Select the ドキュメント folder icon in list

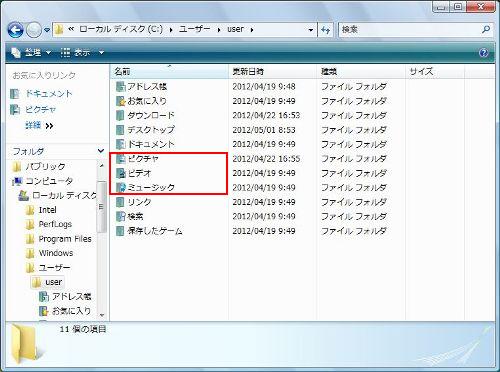point(120,144)
